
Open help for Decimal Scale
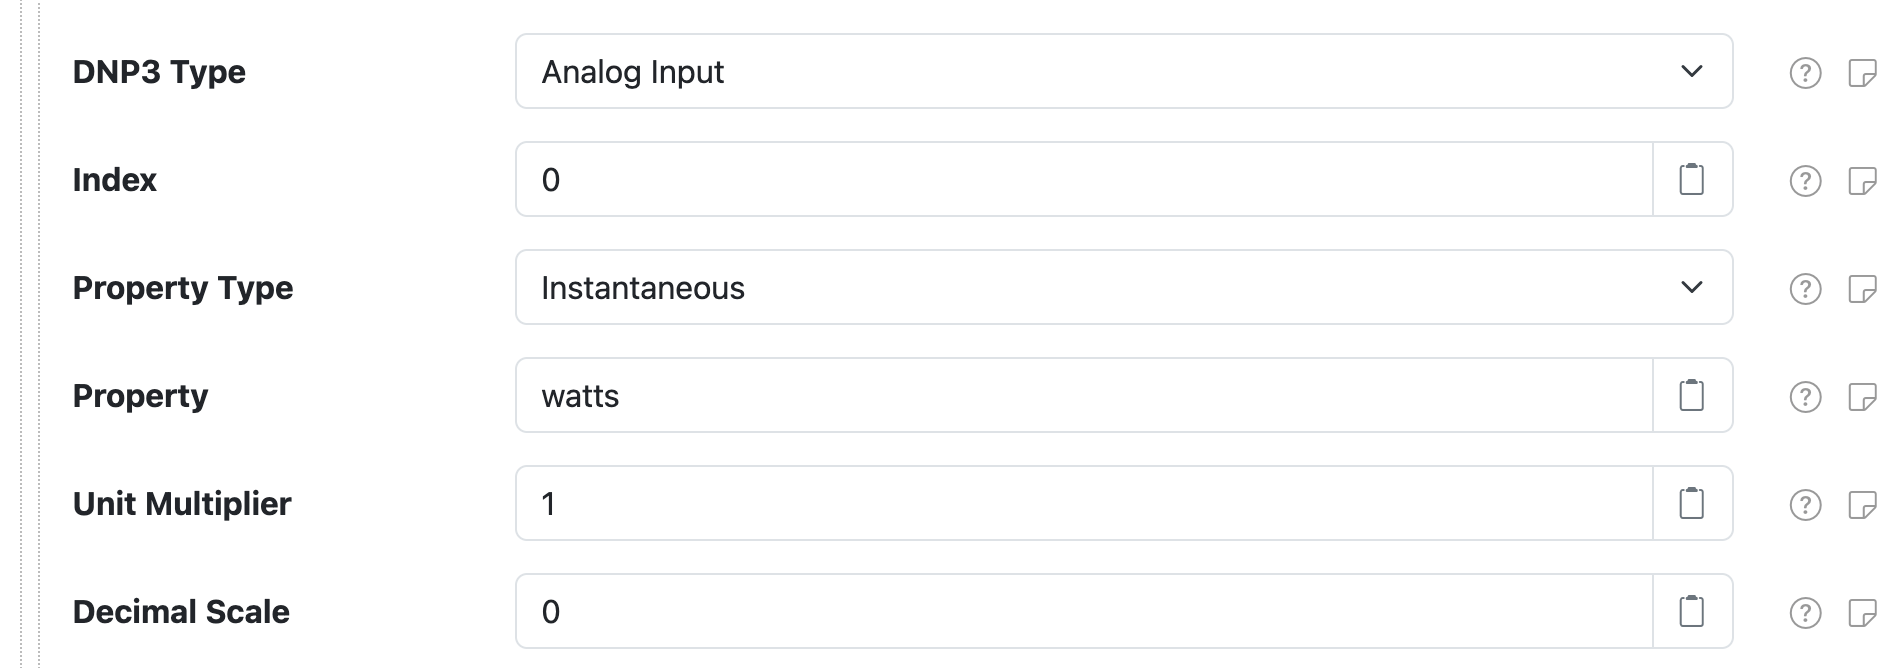coord(1803,611)
